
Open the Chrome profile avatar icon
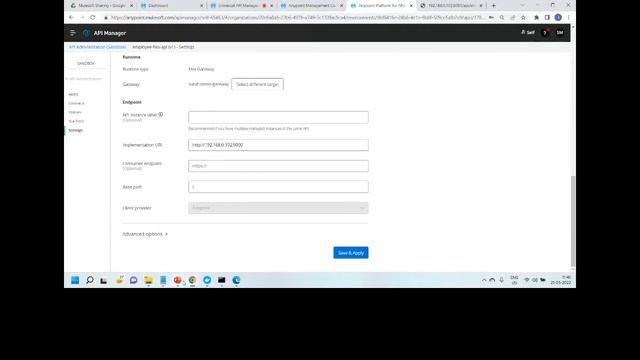[x=558, y=18]
